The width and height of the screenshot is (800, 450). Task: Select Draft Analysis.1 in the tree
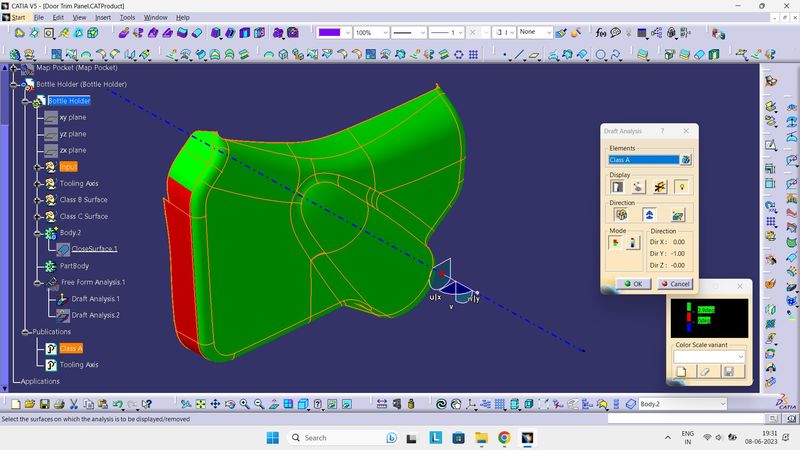95,299
